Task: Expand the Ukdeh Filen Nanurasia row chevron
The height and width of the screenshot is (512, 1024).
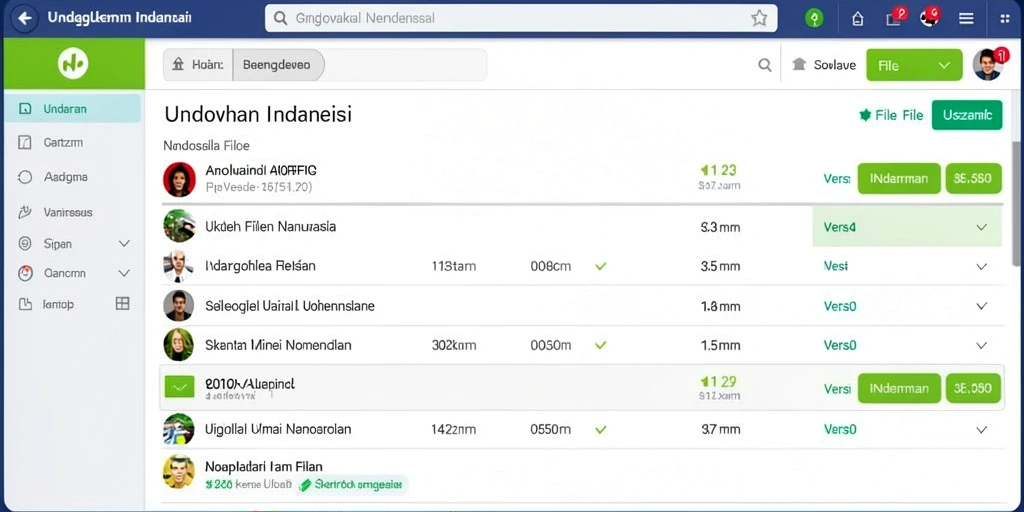Action: 981,227
